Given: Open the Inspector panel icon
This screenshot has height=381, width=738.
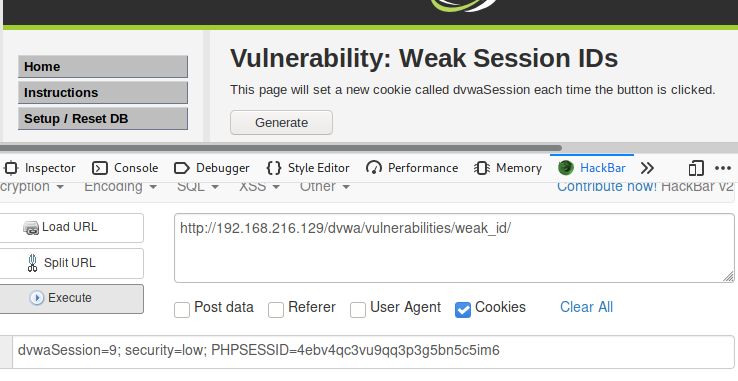Looking at the screenshot, I should click(x=11, y=168).
